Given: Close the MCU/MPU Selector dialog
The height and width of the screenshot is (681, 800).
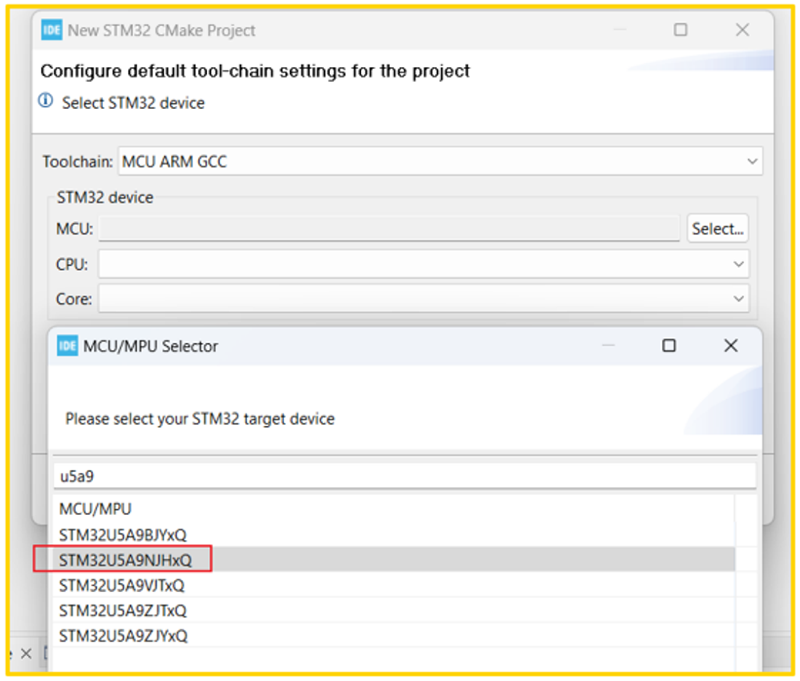Looking at the screenshot, I should (731, 346).
